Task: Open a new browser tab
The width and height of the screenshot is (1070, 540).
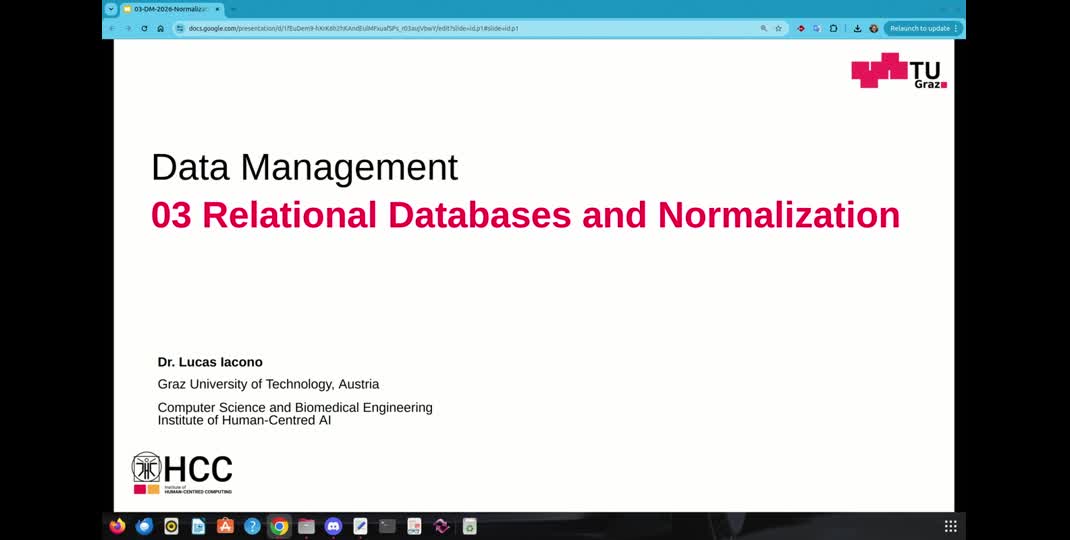Action: (x=234, y=9)
